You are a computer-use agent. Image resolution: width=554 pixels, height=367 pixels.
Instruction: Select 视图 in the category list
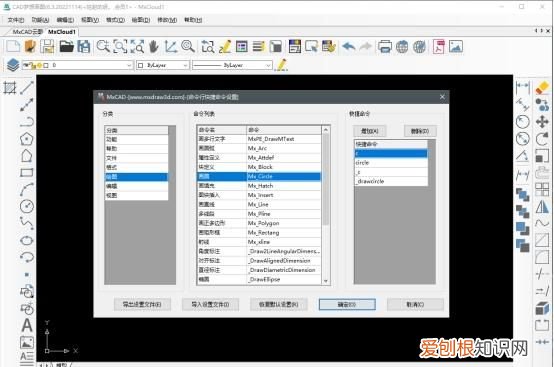pos(136,195)
